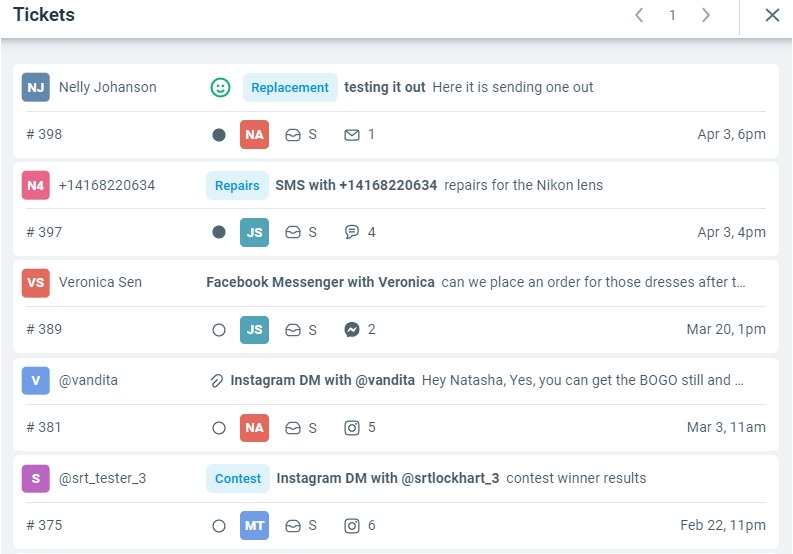The height and width of the screenshot is (554, 793).
Task: Toggle the empty status circle on ticket 389
Action: click(219, 329)
